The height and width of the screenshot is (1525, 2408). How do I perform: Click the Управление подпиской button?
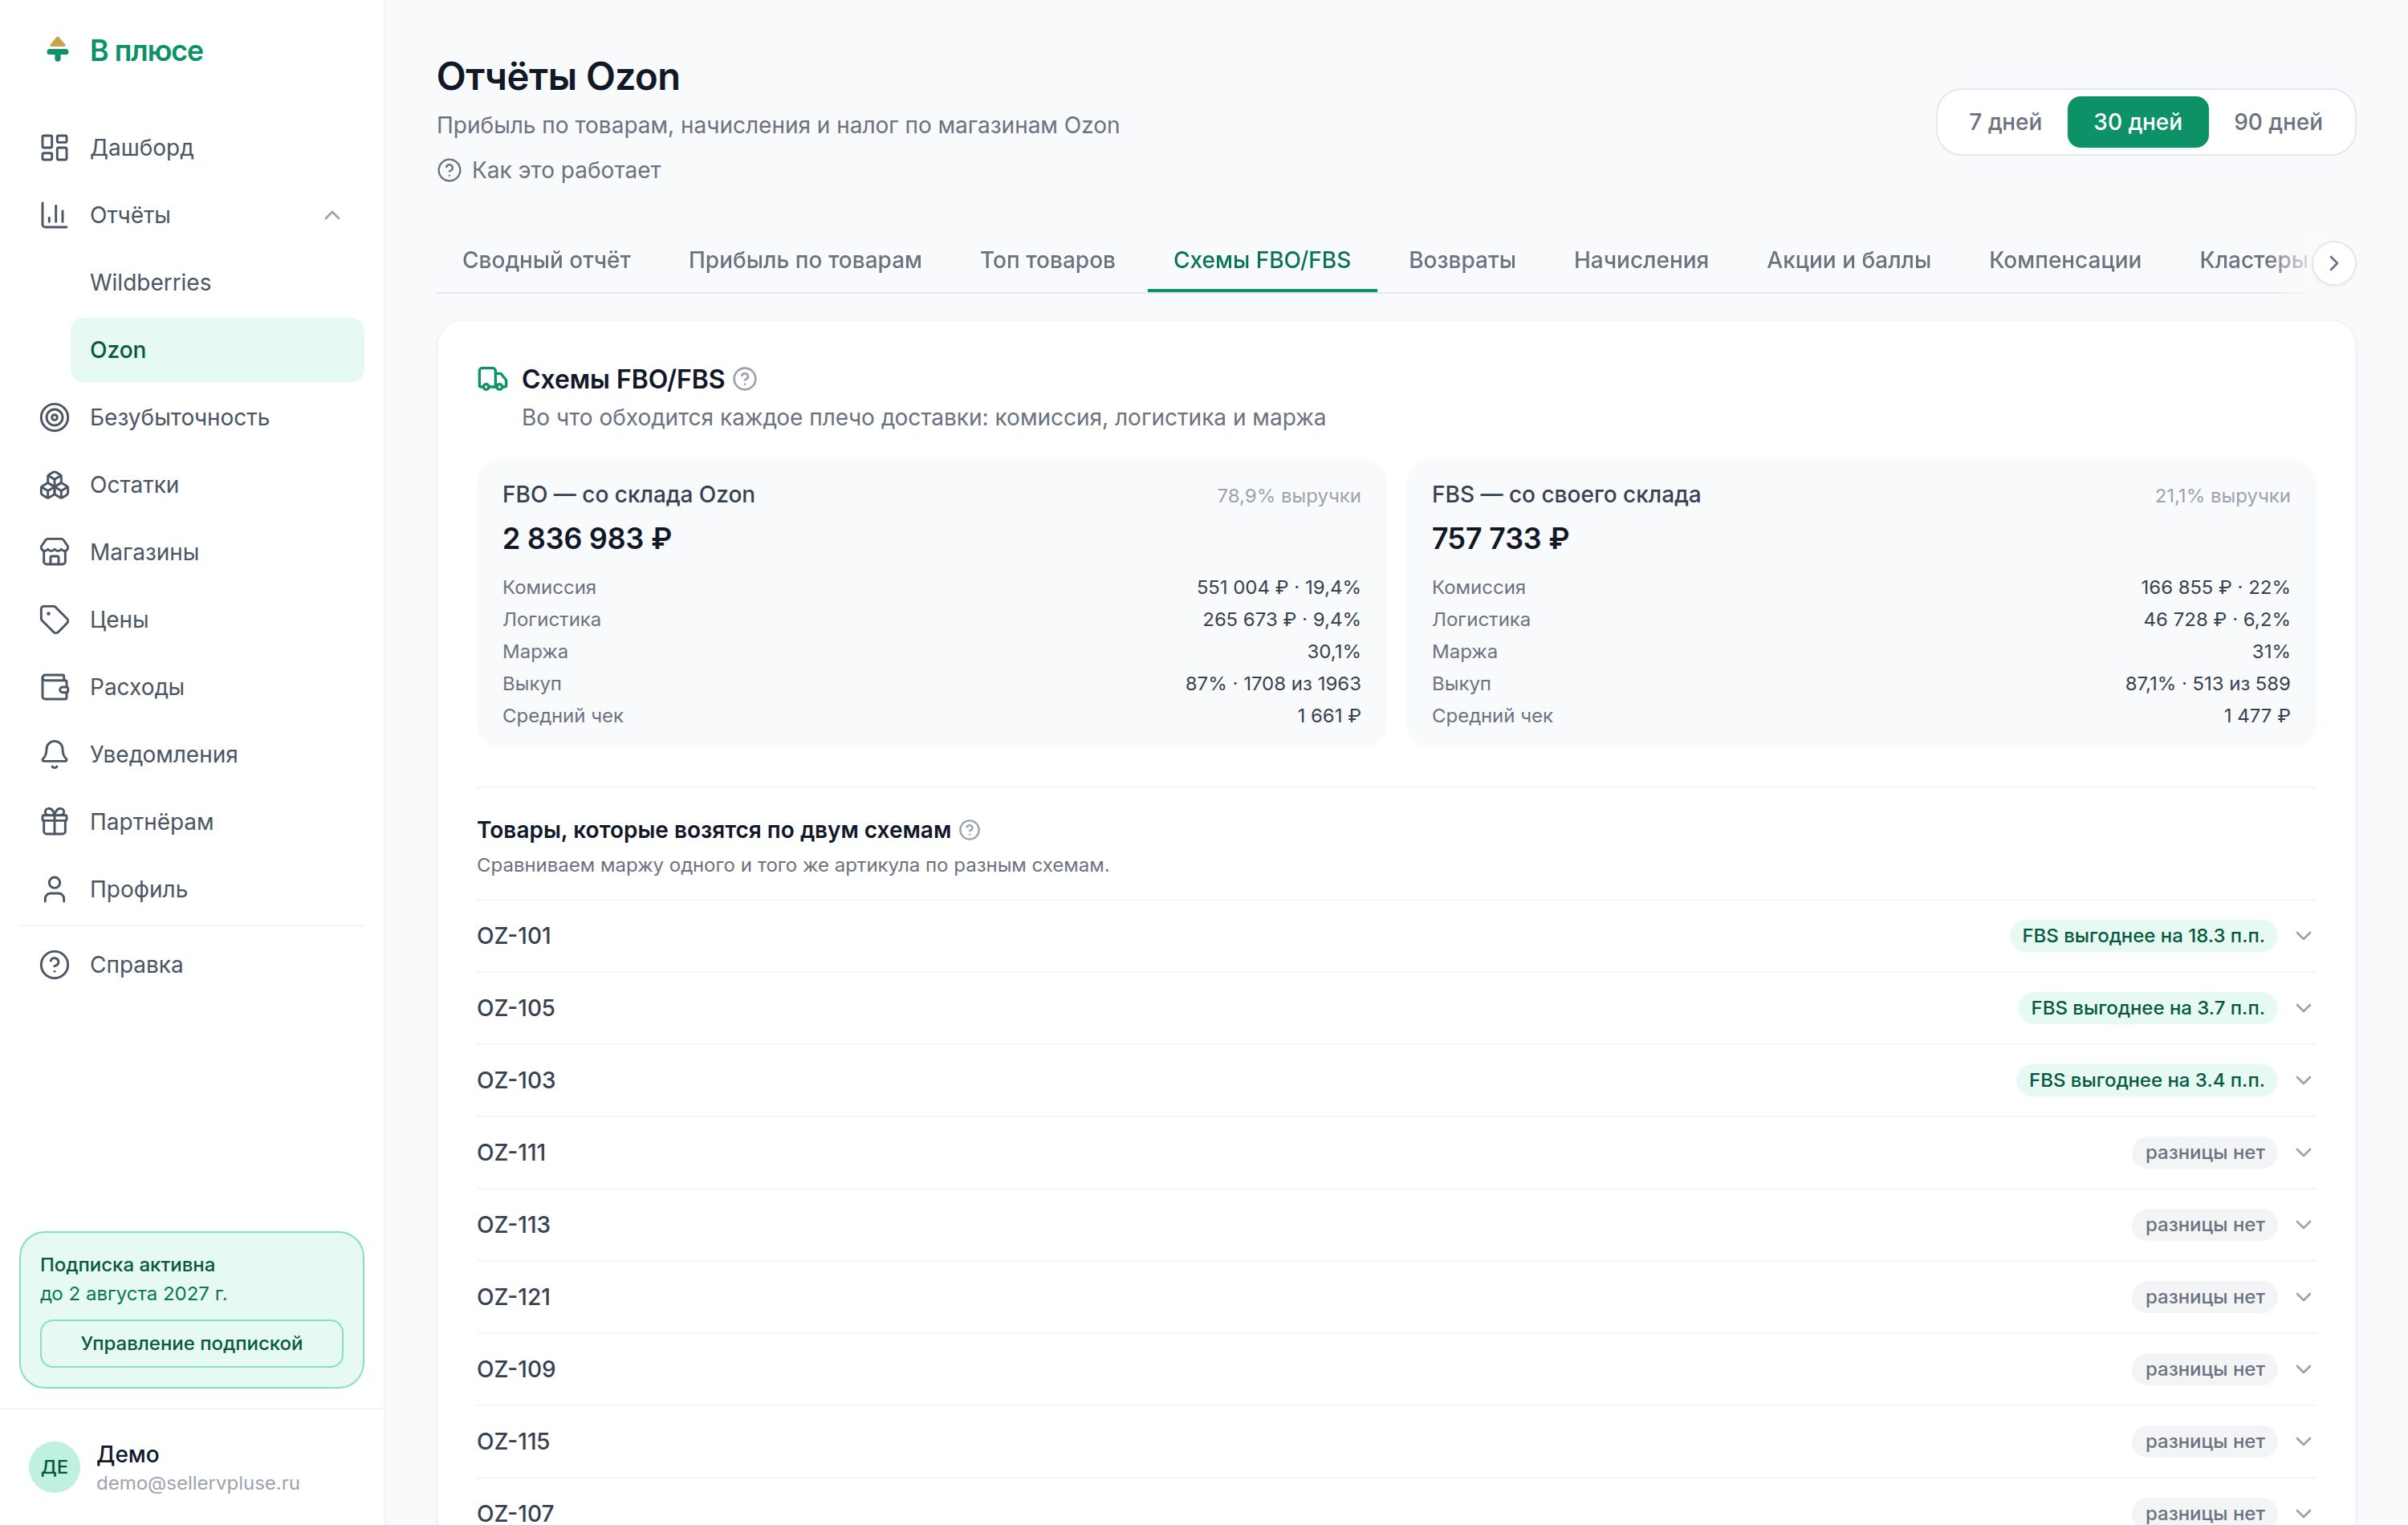(x=192, y=1344)
